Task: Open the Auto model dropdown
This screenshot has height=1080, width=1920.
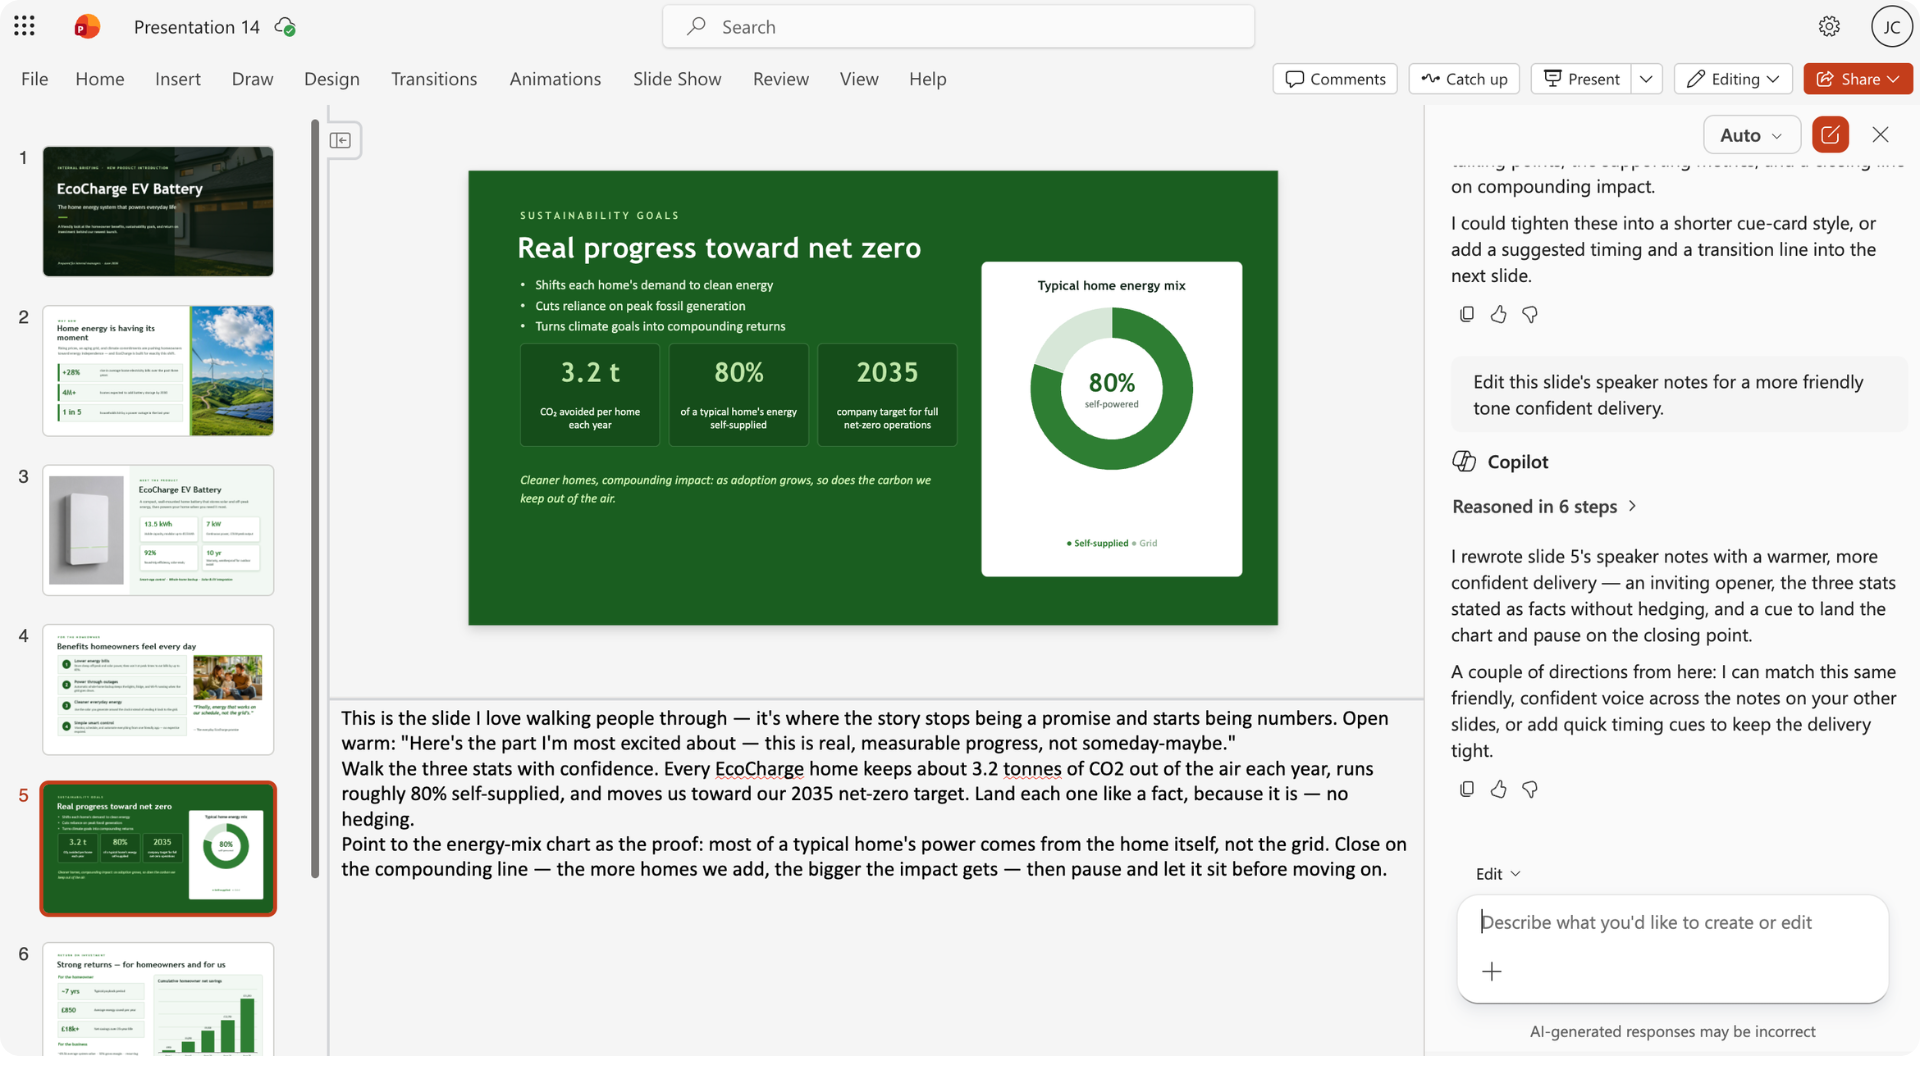Action: [1751, 135]
